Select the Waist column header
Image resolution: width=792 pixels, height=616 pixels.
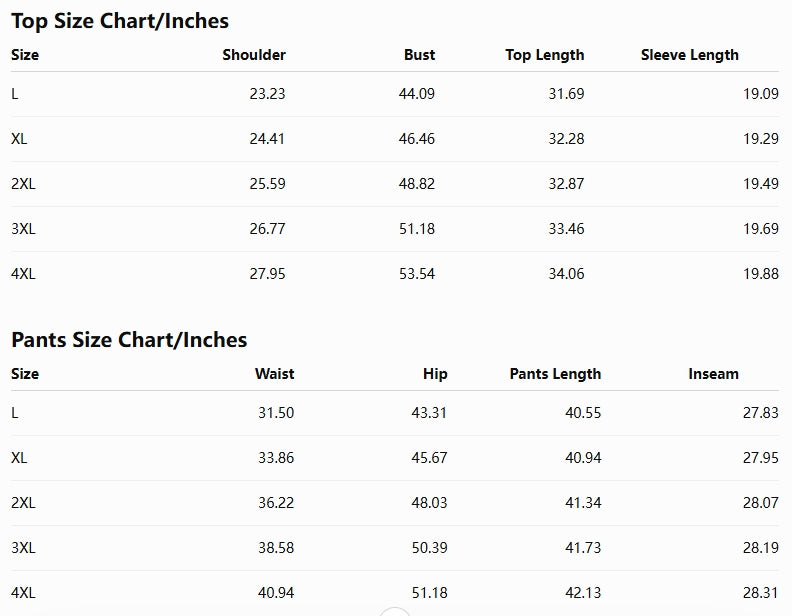[x=274, y=374]
